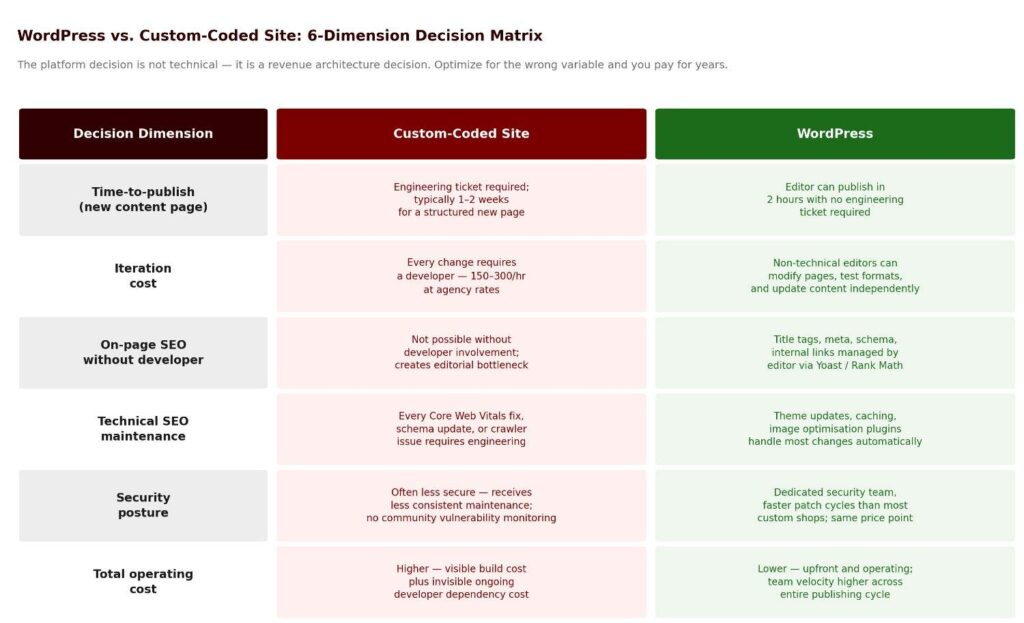Select the 'Editor can publish in 2 hours' cell
This screenshot has height=623, width=1024.
pos(834,200)
